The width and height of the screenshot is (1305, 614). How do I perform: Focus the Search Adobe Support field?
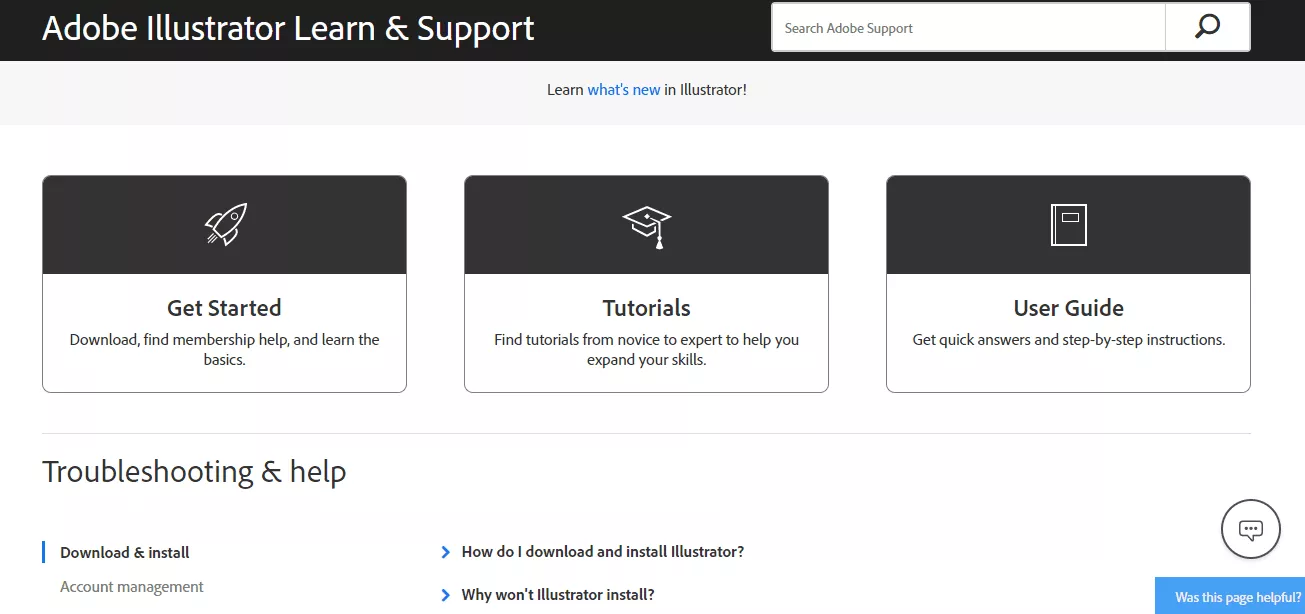(968, 27)
